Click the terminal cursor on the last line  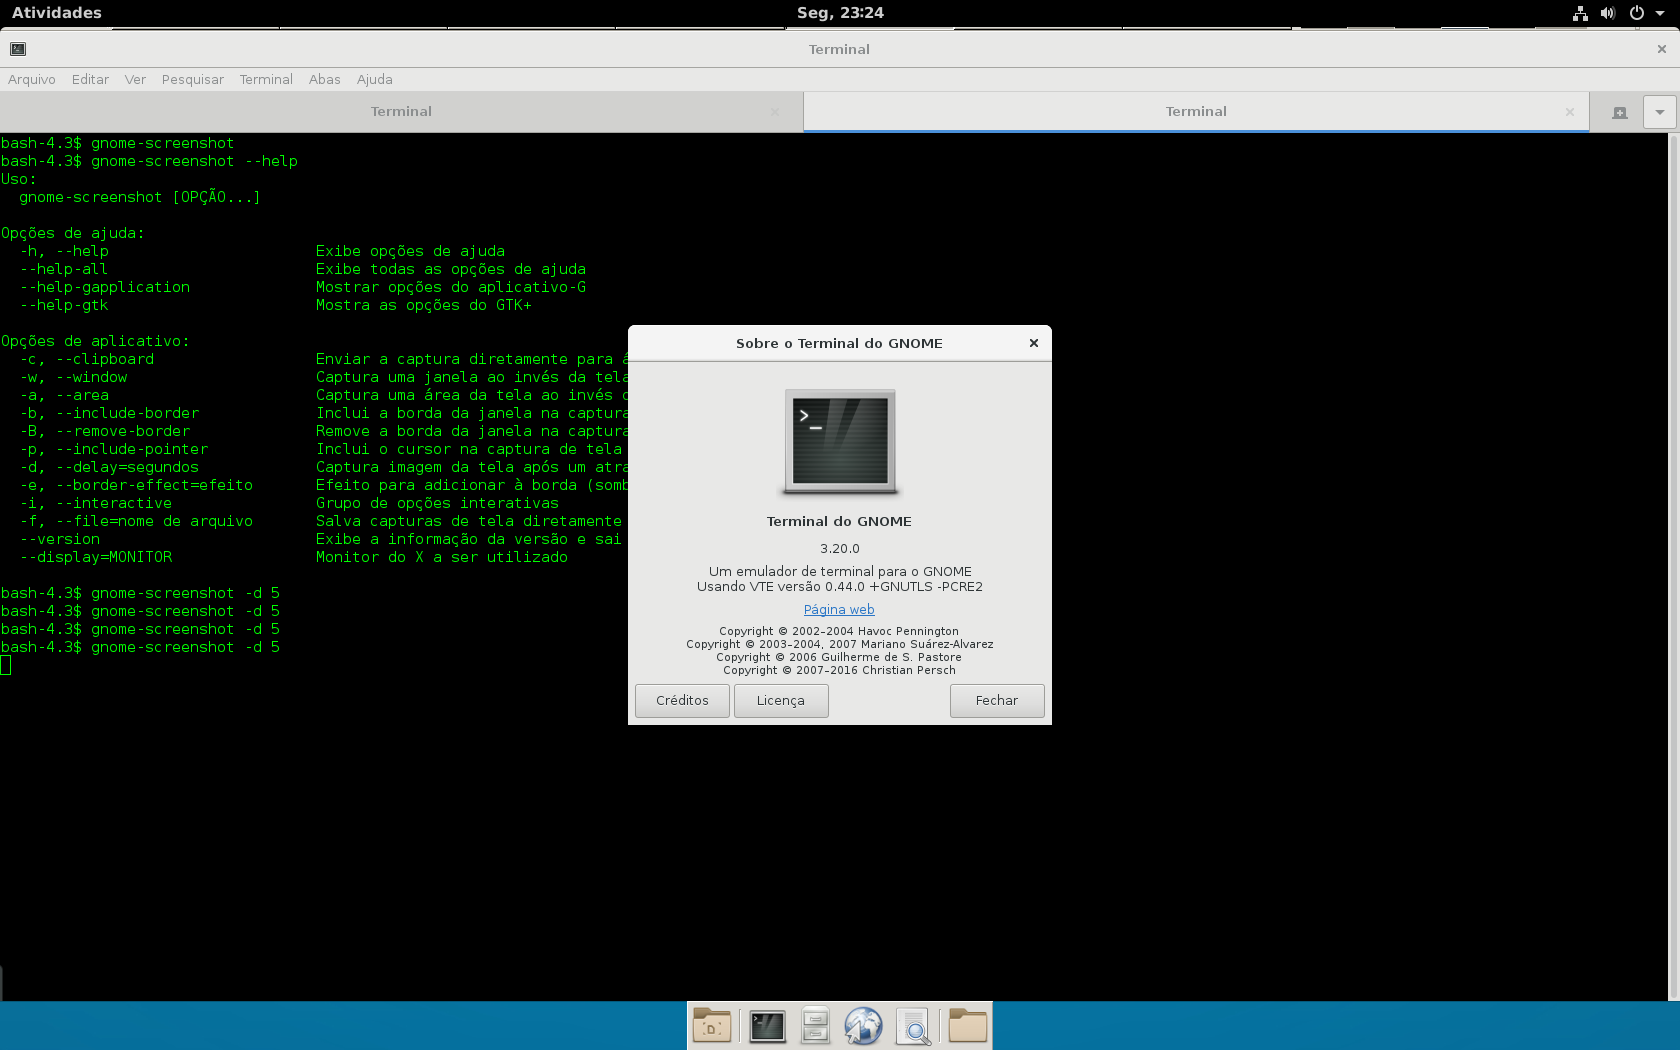pos(6,665)
